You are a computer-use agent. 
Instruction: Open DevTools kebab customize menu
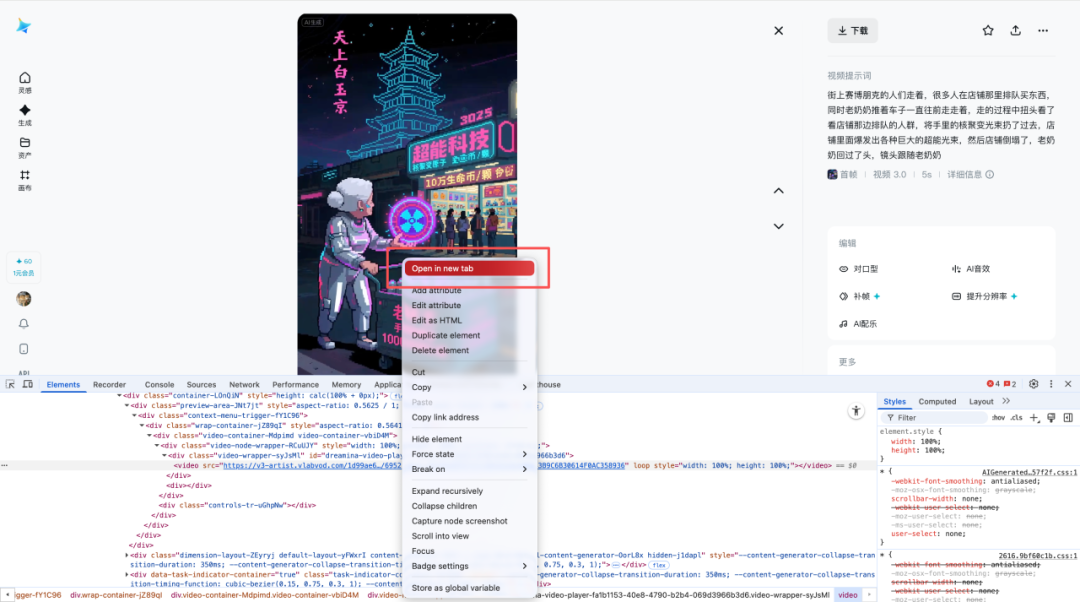point(1051,384)
